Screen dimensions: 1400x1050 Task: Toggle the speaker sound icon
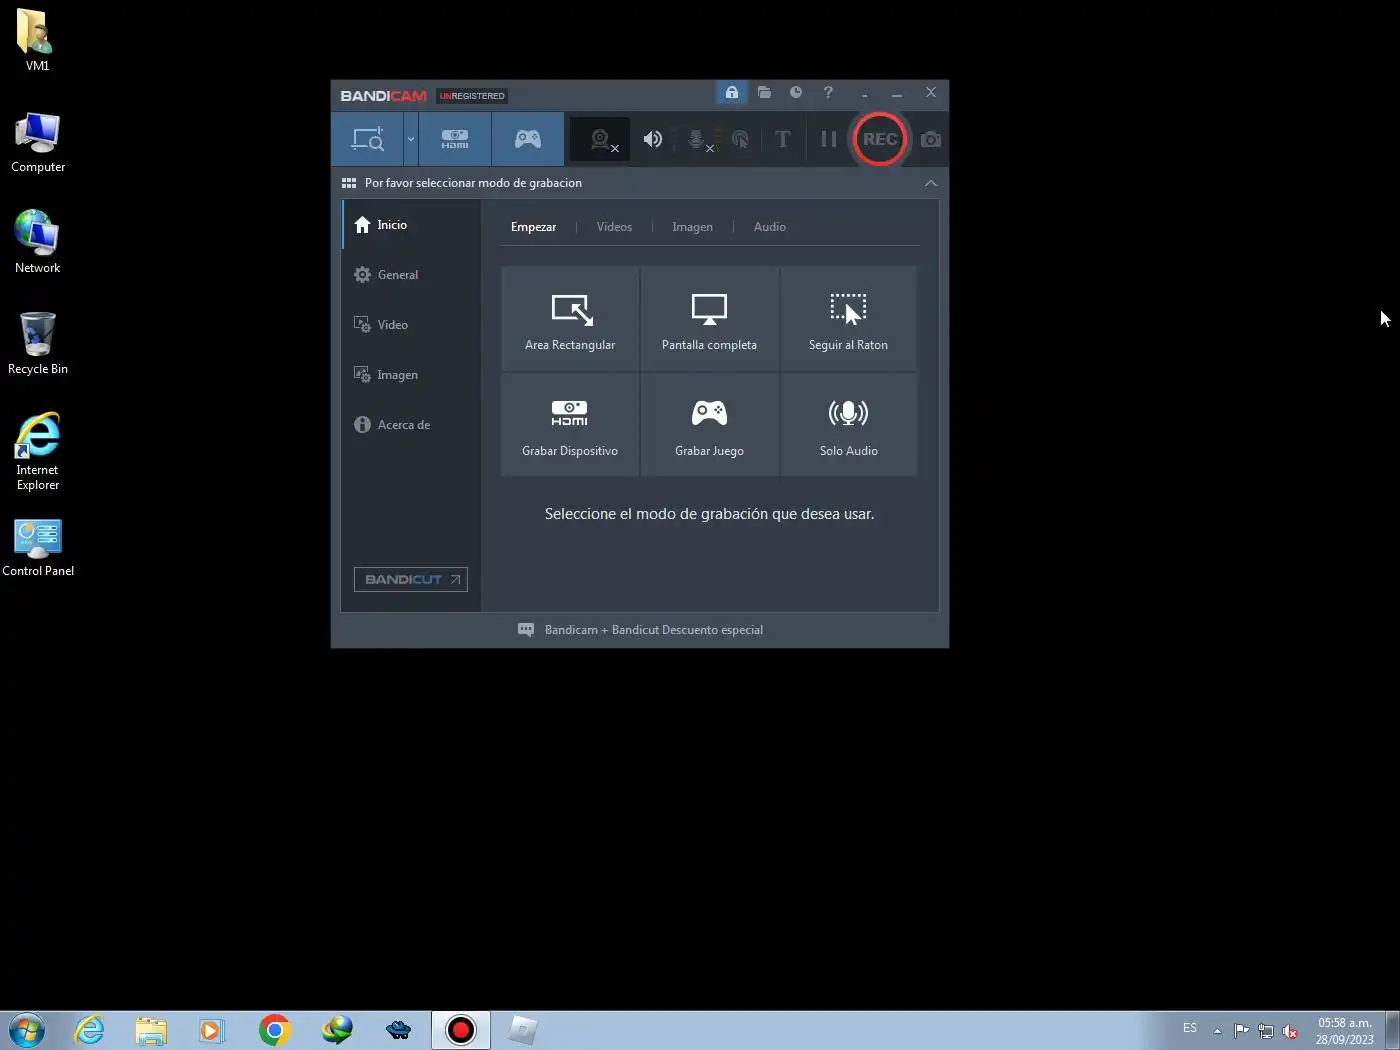click(653, 139)
